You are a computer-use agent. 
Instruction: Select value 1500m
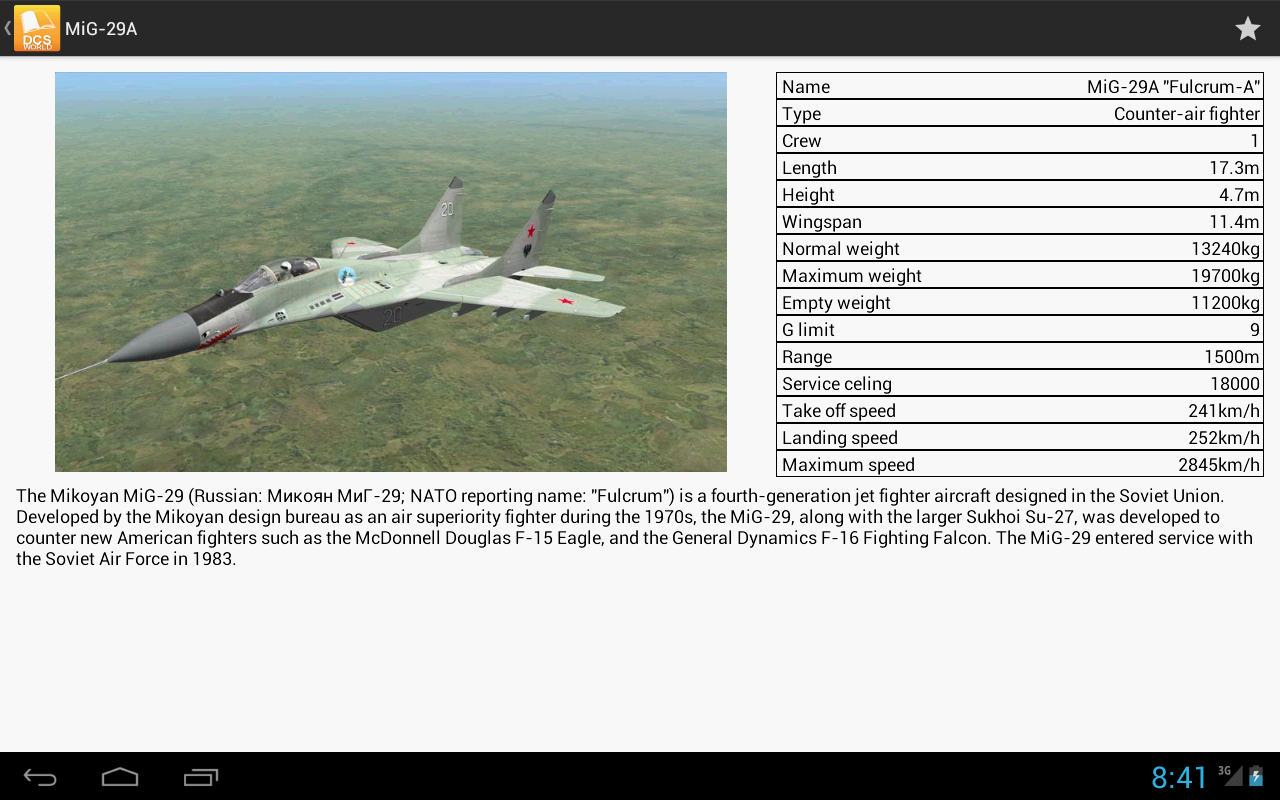click(x=1232, y=357)
